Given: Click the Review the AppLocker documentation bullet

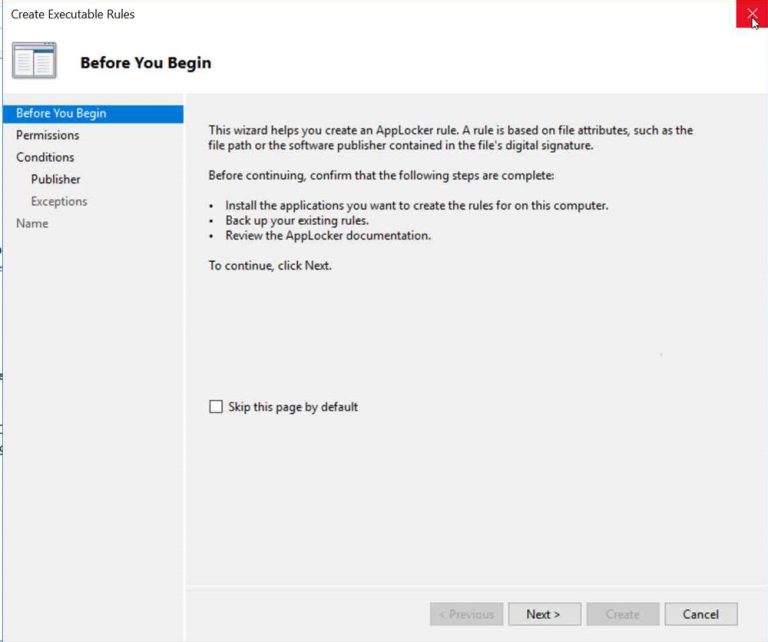Looking at the screenshot, I should pos(327,235).
